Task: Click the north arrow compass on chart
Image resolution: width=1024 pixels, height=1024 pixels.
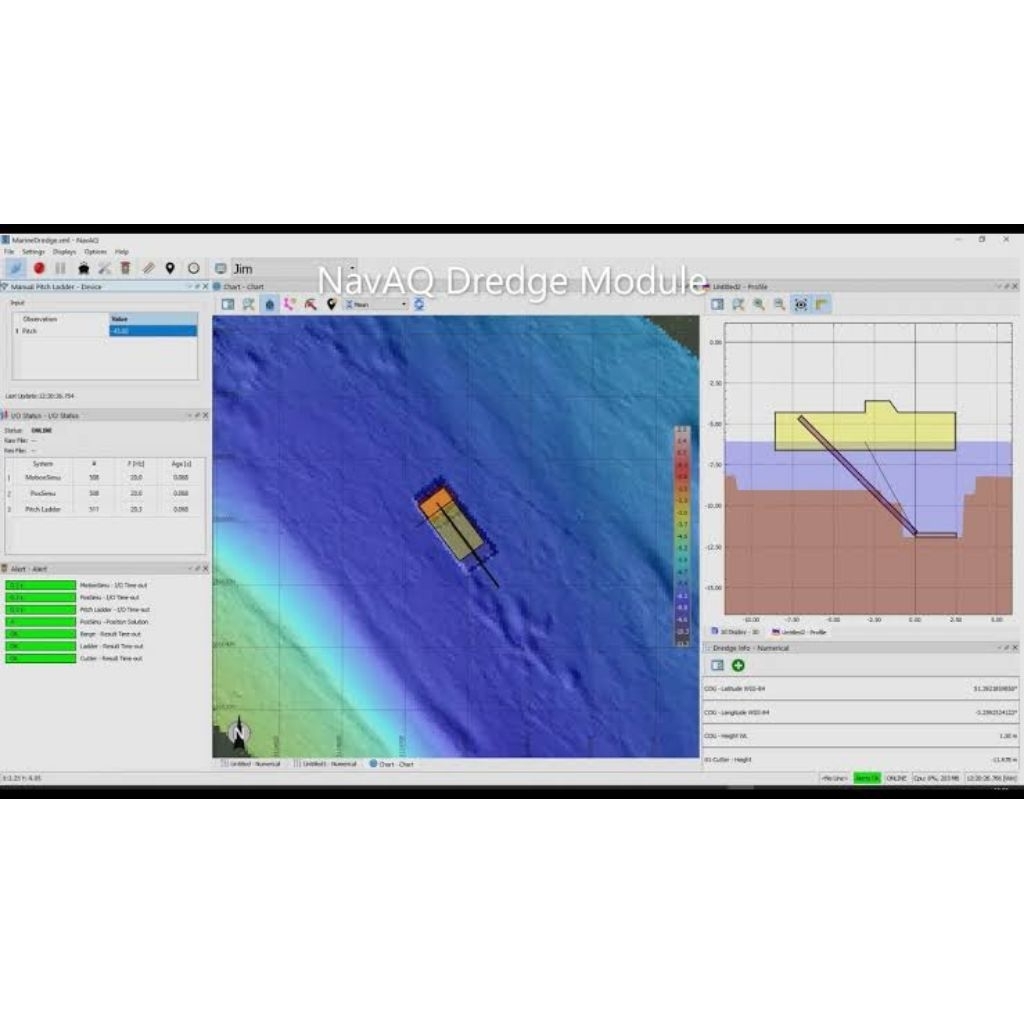Action: point(239,731)
